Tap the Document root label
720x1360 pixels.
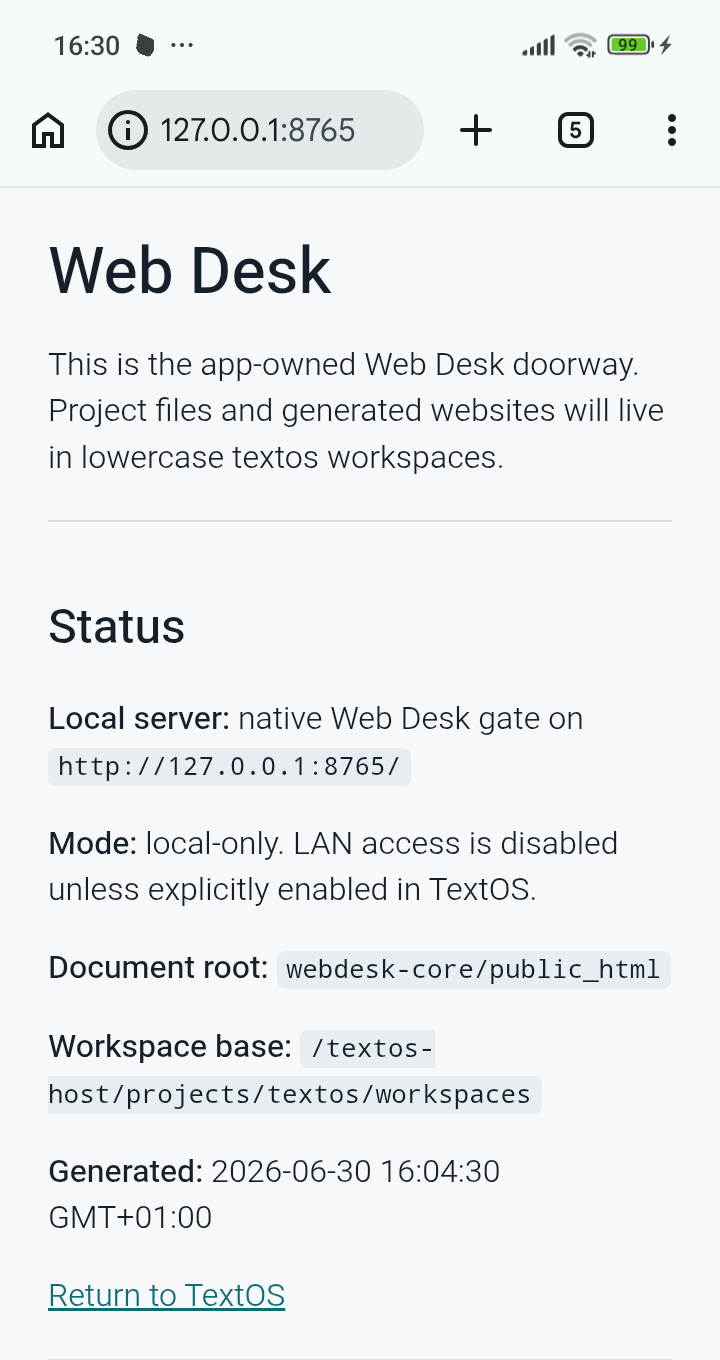coord(158,968)
